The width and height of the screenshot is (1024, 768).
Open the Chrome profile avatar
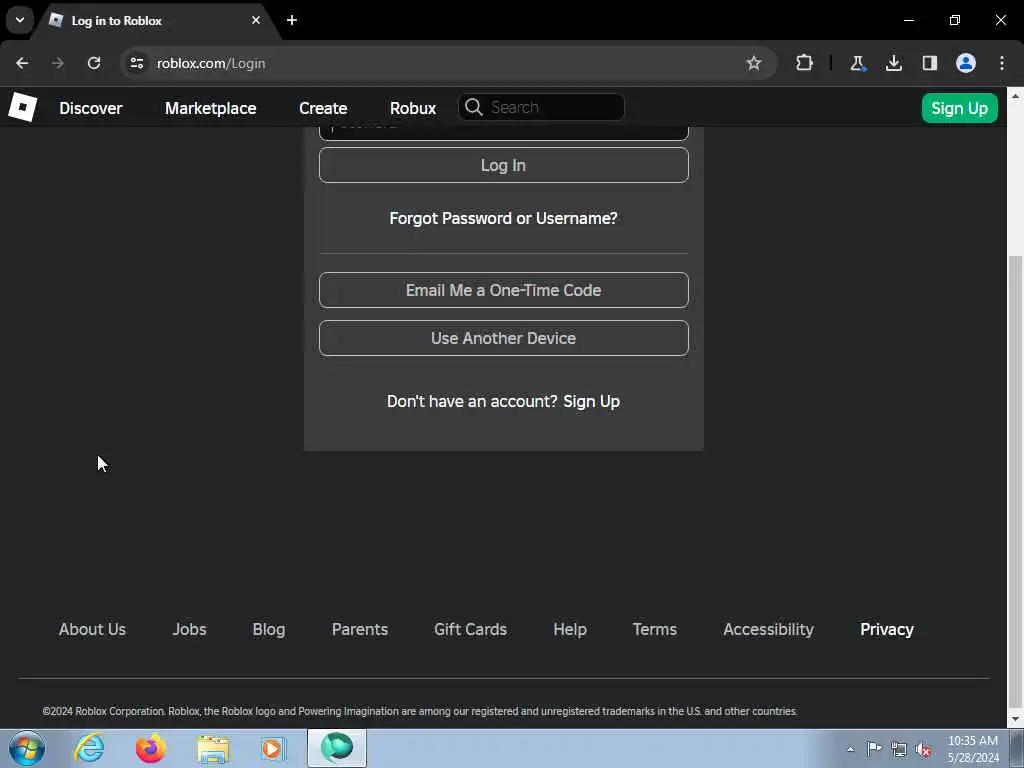click(966, 63)
